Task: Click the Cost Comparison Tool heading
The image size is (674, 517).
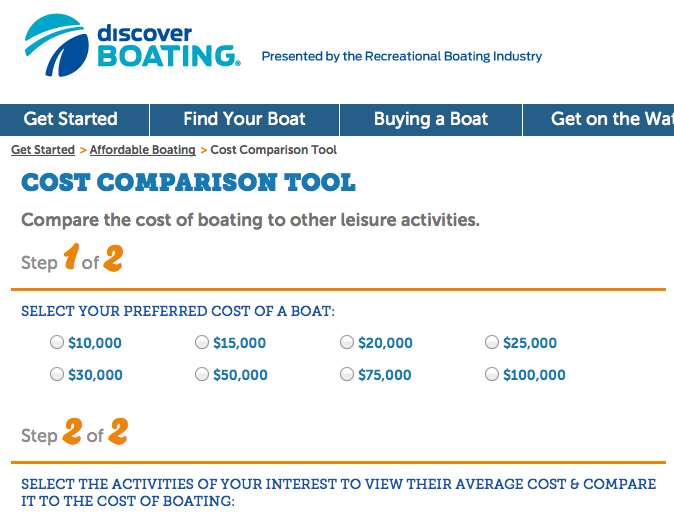Action: [x=188, y=183]
